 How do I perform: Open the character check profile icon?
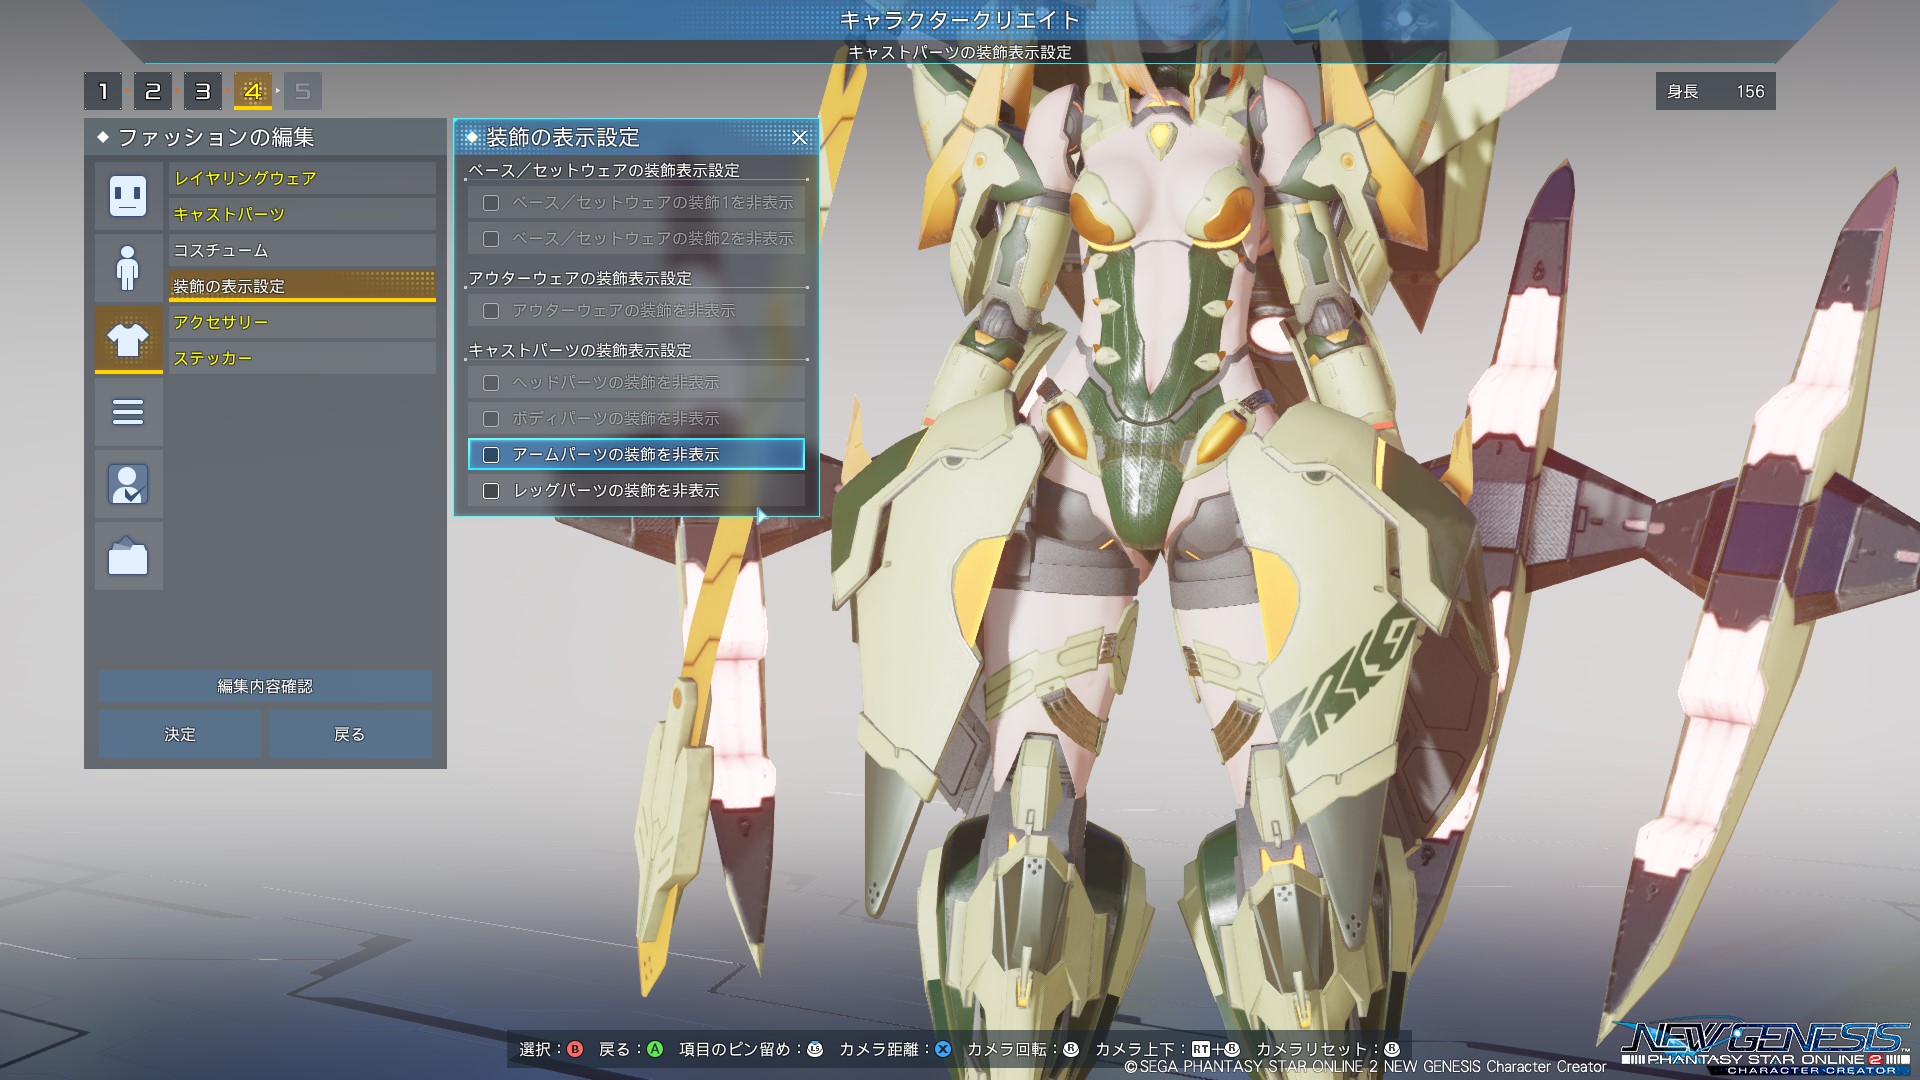point(128,484)
